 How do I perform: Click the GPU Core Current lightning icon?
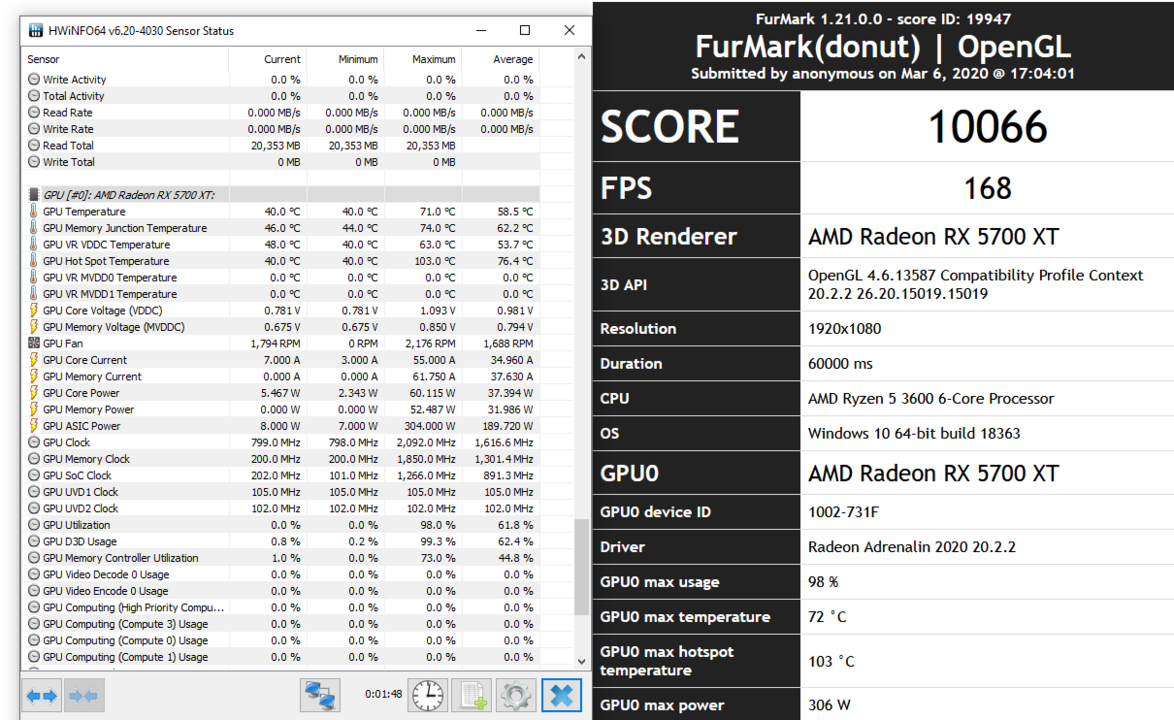(x=34, y=360)
